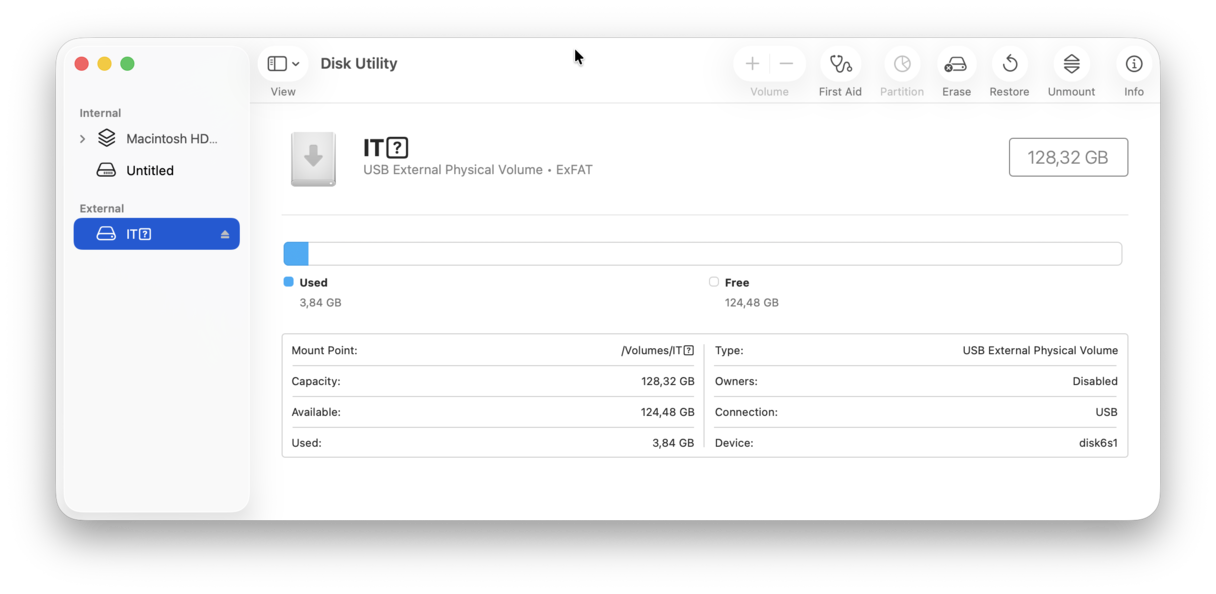Click the Remove Volume minus icon
1216x594 pixels.
tap(786, 63)
